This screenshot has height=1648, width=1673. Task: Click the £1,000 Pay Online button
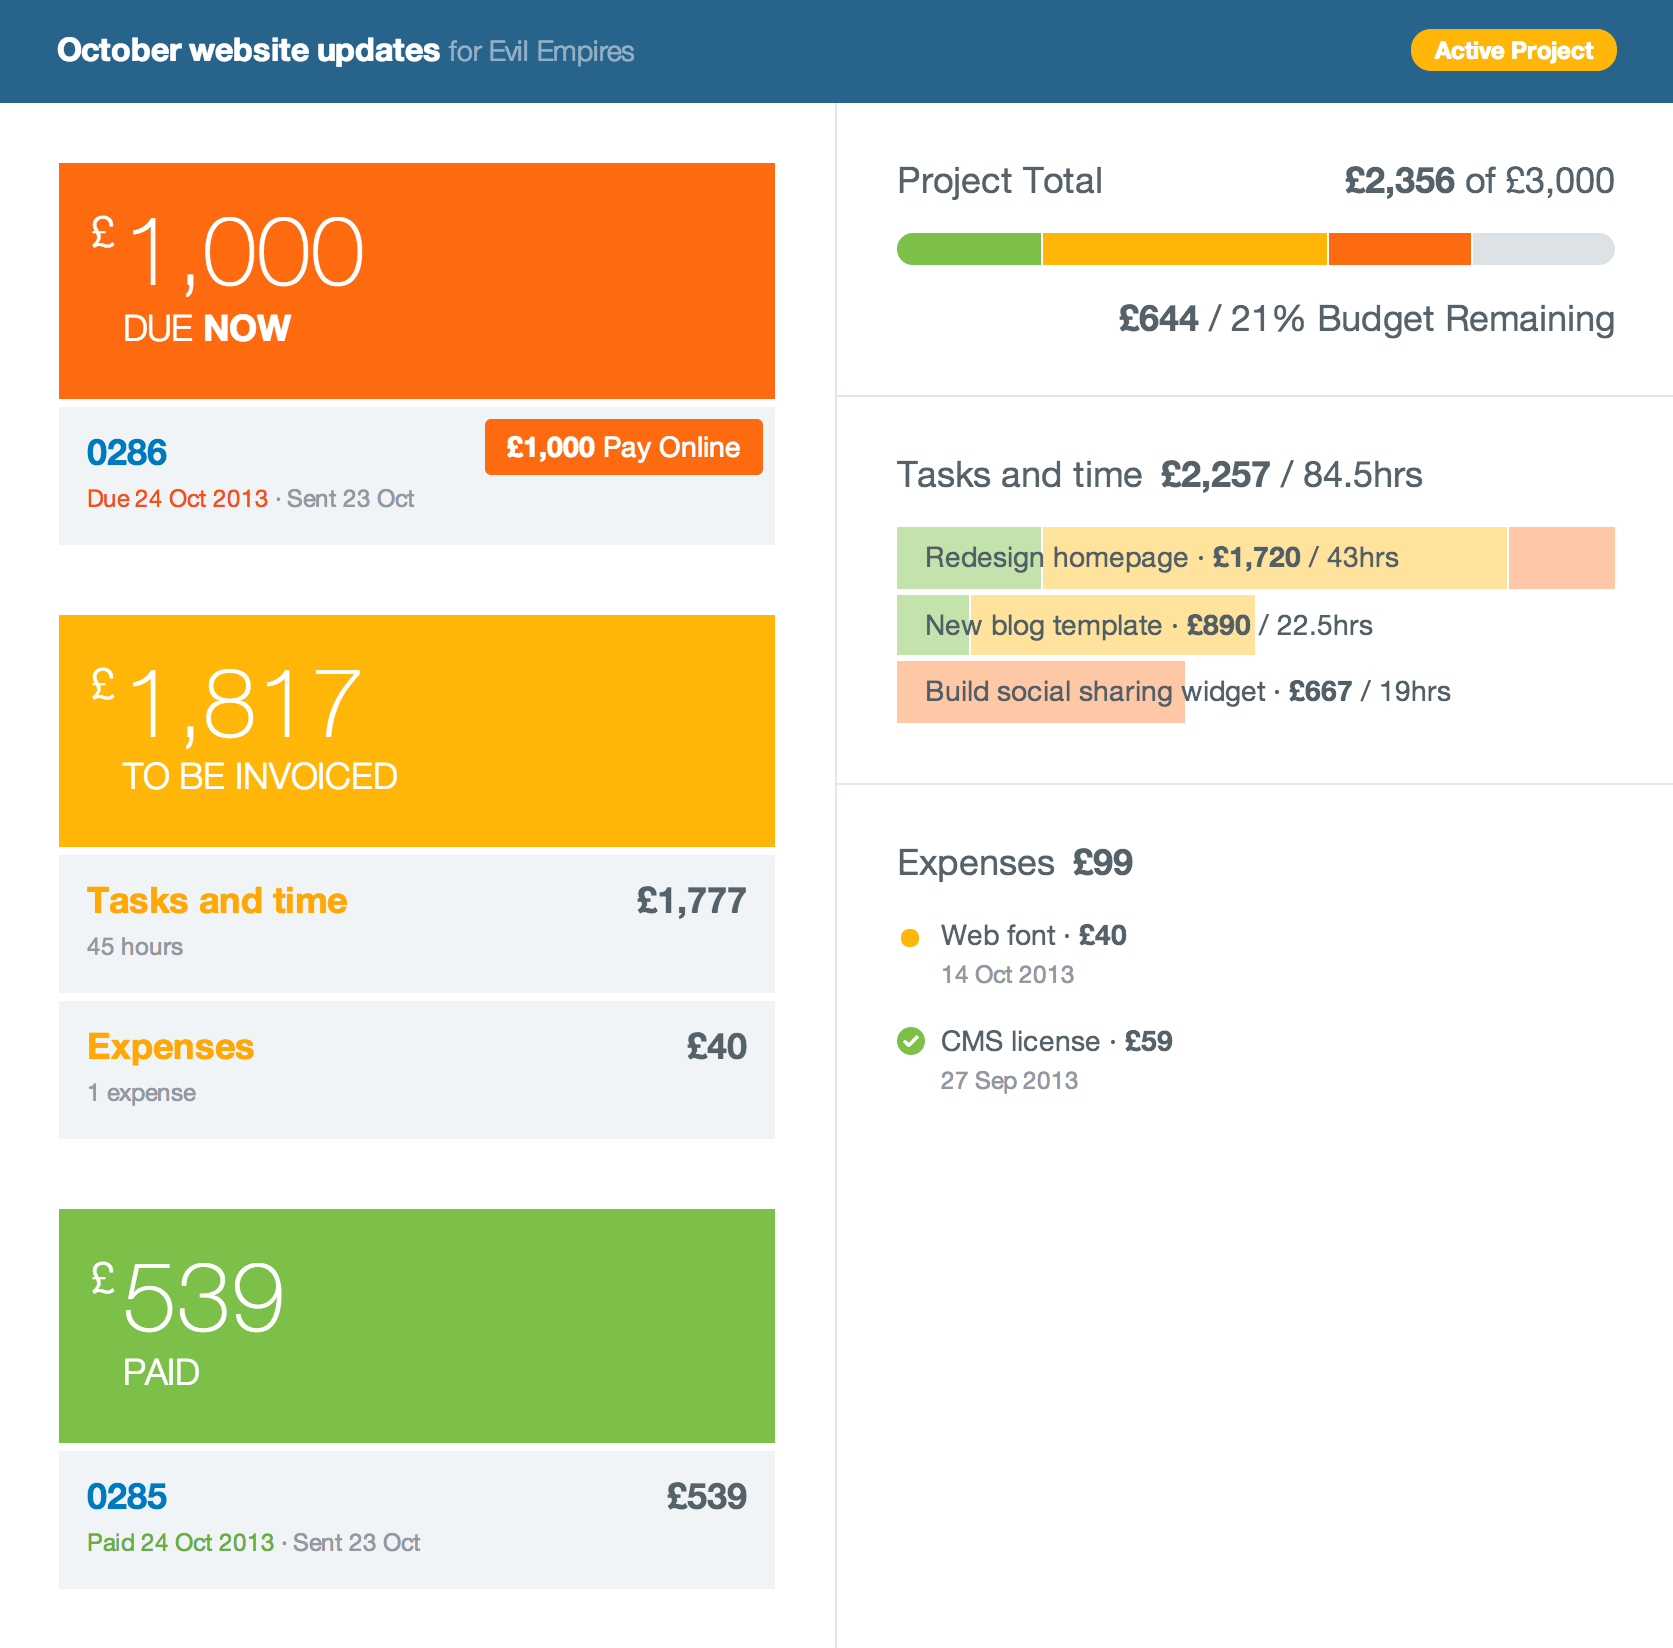[623, 447]
